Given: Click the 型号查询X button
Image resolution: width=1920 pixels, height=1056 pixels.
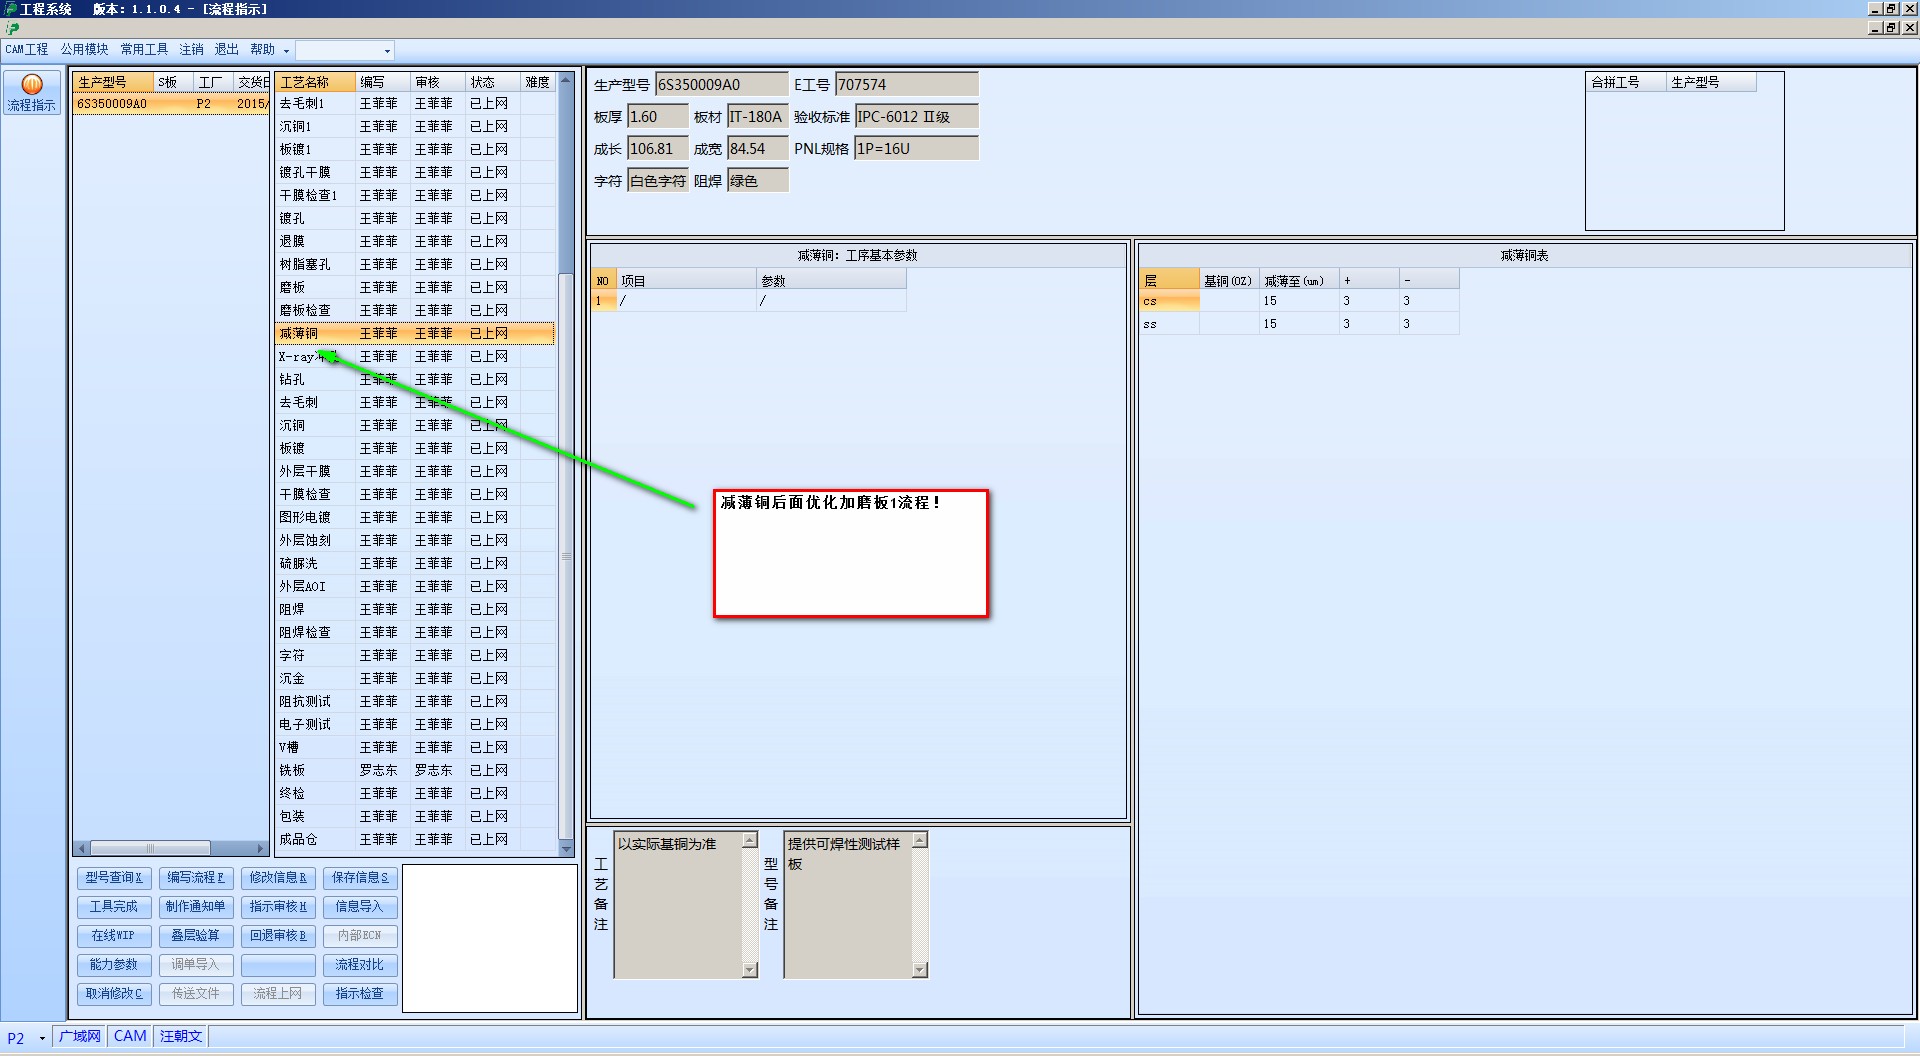Looking at the screenshot, I should [114, 878].
